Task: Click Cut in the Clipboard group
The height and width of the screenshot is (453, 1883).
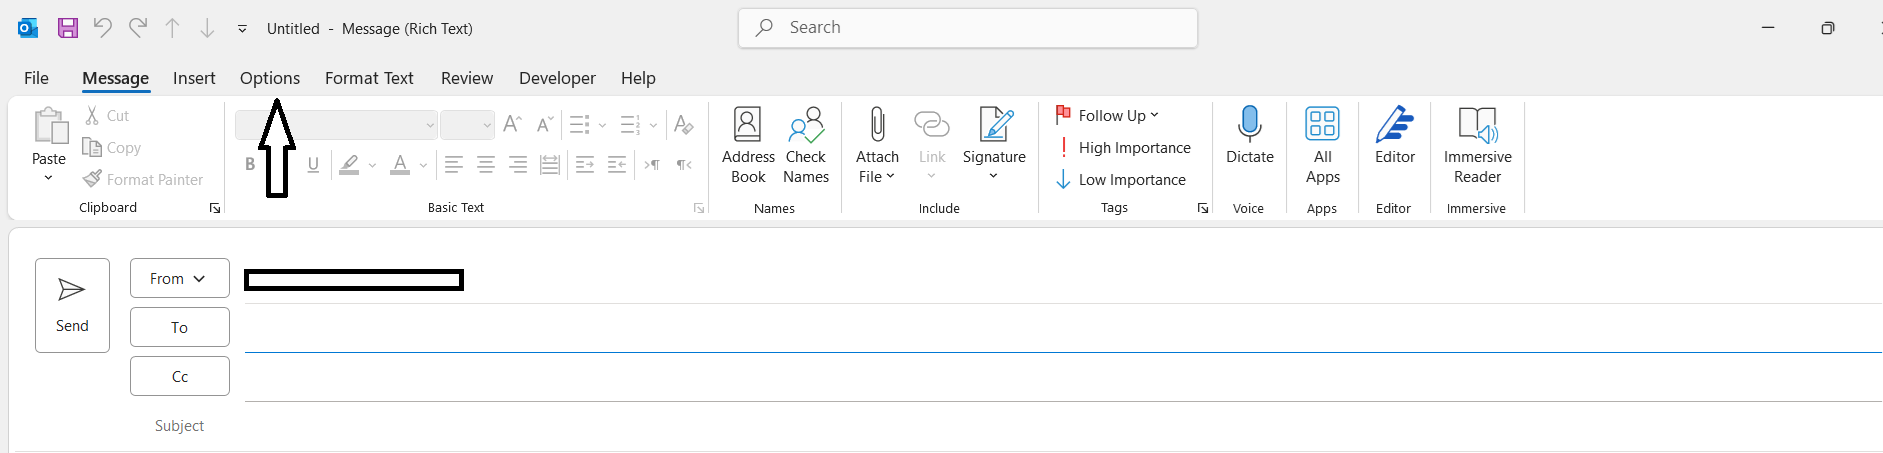Action: [x=107, y=116]
